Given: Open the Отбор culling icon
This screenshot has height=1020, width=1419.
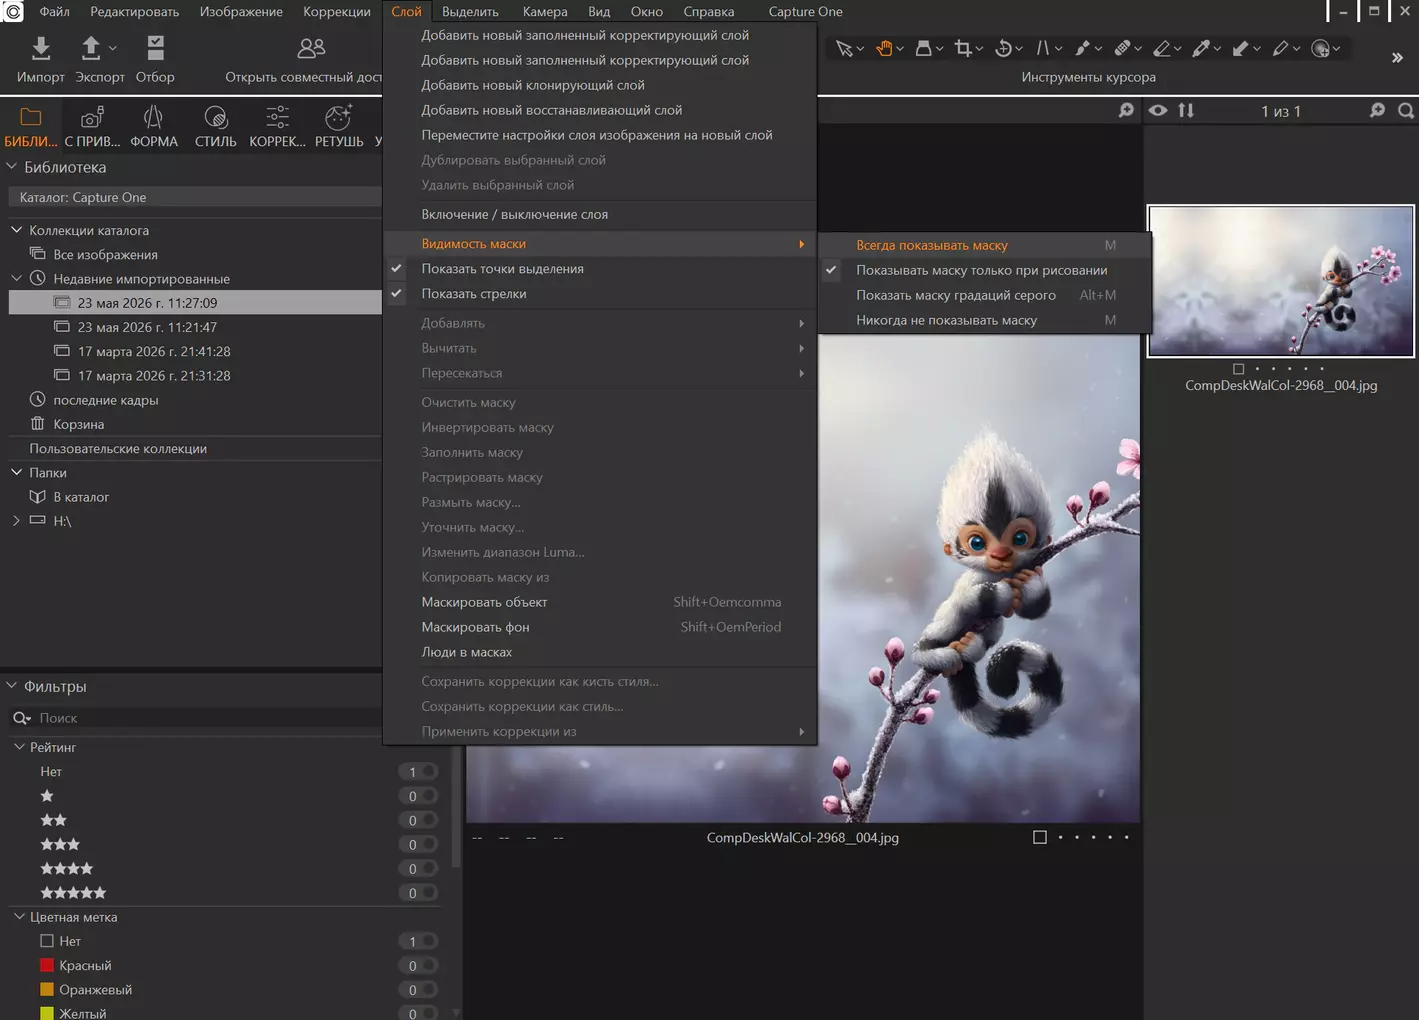Looking at the screenshot, I should click(155, 48).
